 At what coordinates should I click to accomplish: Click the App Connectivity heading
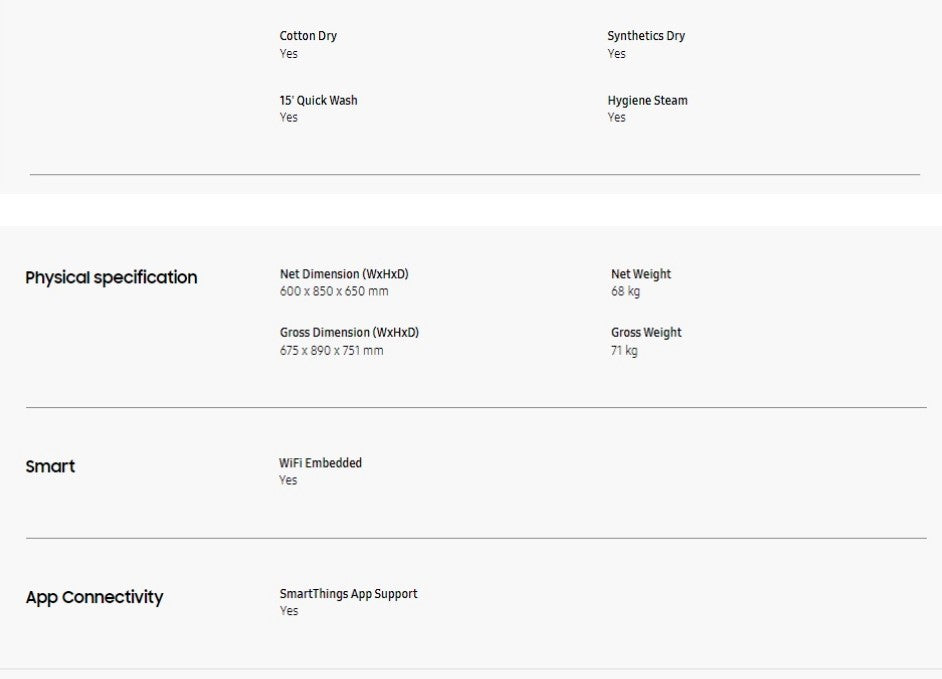[94, 597]
